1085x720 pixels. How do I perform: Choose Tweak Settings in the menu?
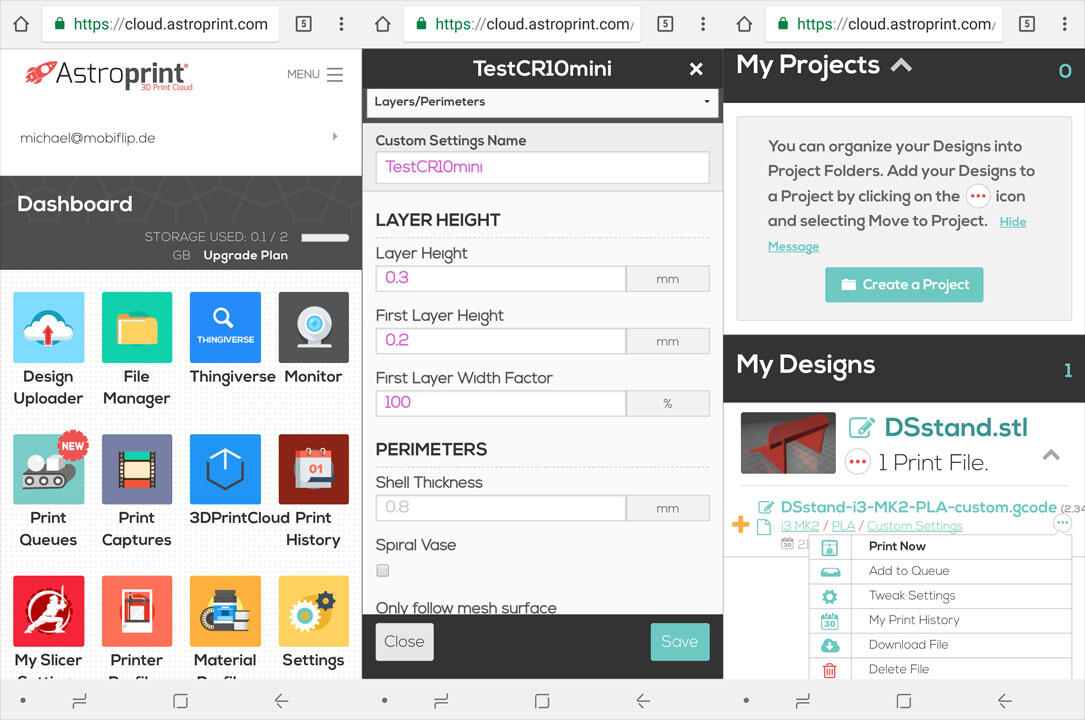point(911,596)
